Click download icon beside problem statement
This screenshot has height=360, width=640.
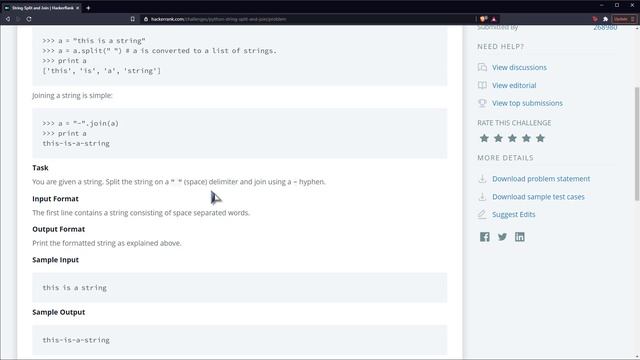coord(482,179)
